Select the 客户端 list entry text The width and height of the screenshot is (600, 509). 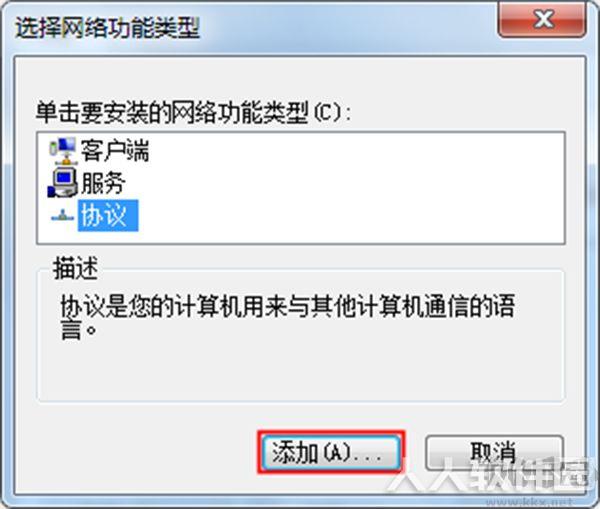point(114,151)
